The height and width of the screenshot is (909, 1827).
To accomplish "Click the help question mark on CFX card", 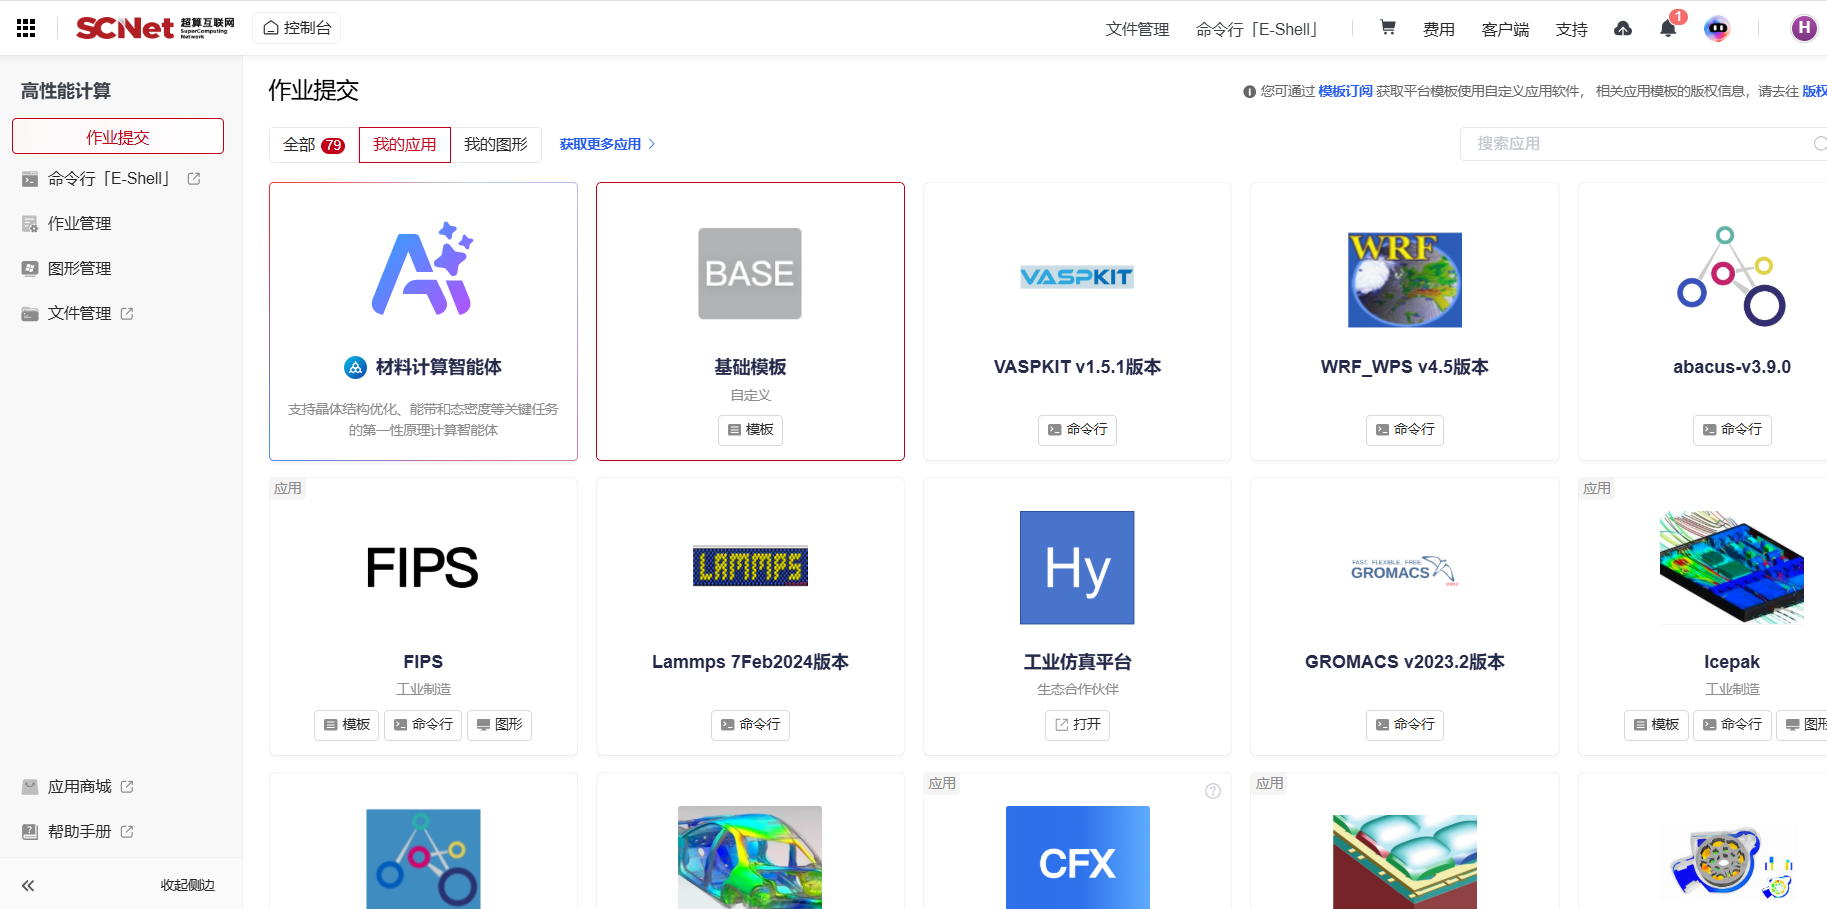I will click(1213, 791).
